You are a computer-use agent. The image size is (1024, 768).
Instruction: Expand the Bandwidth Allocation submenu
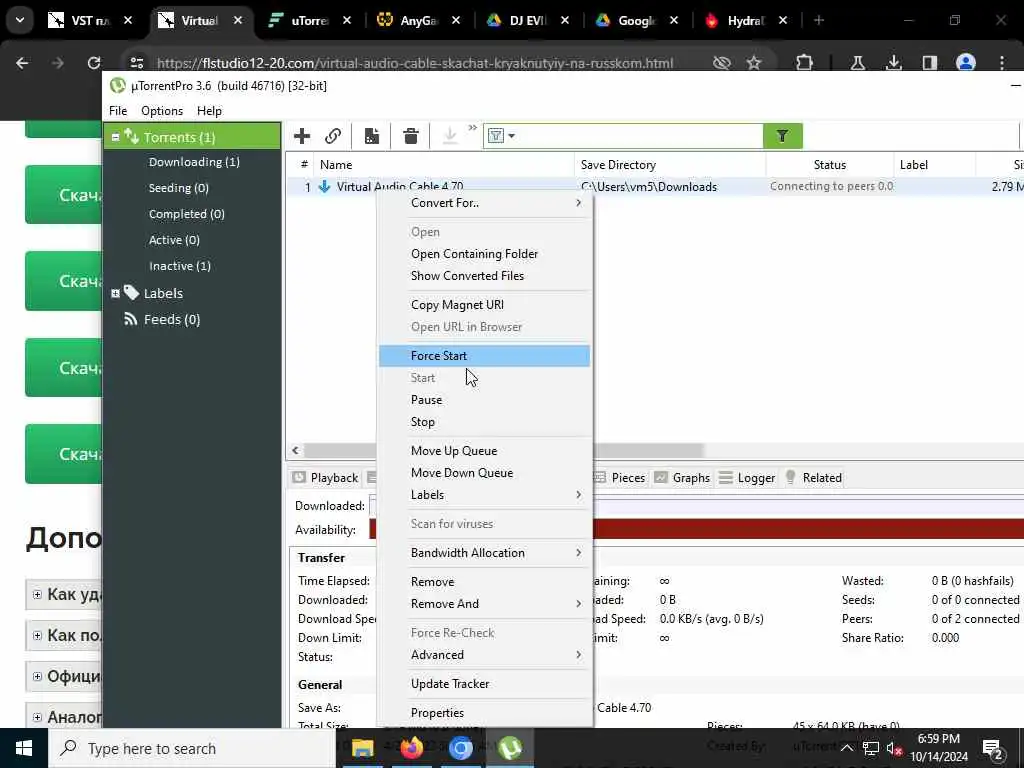pyautogui.click(x=484, y=553)
